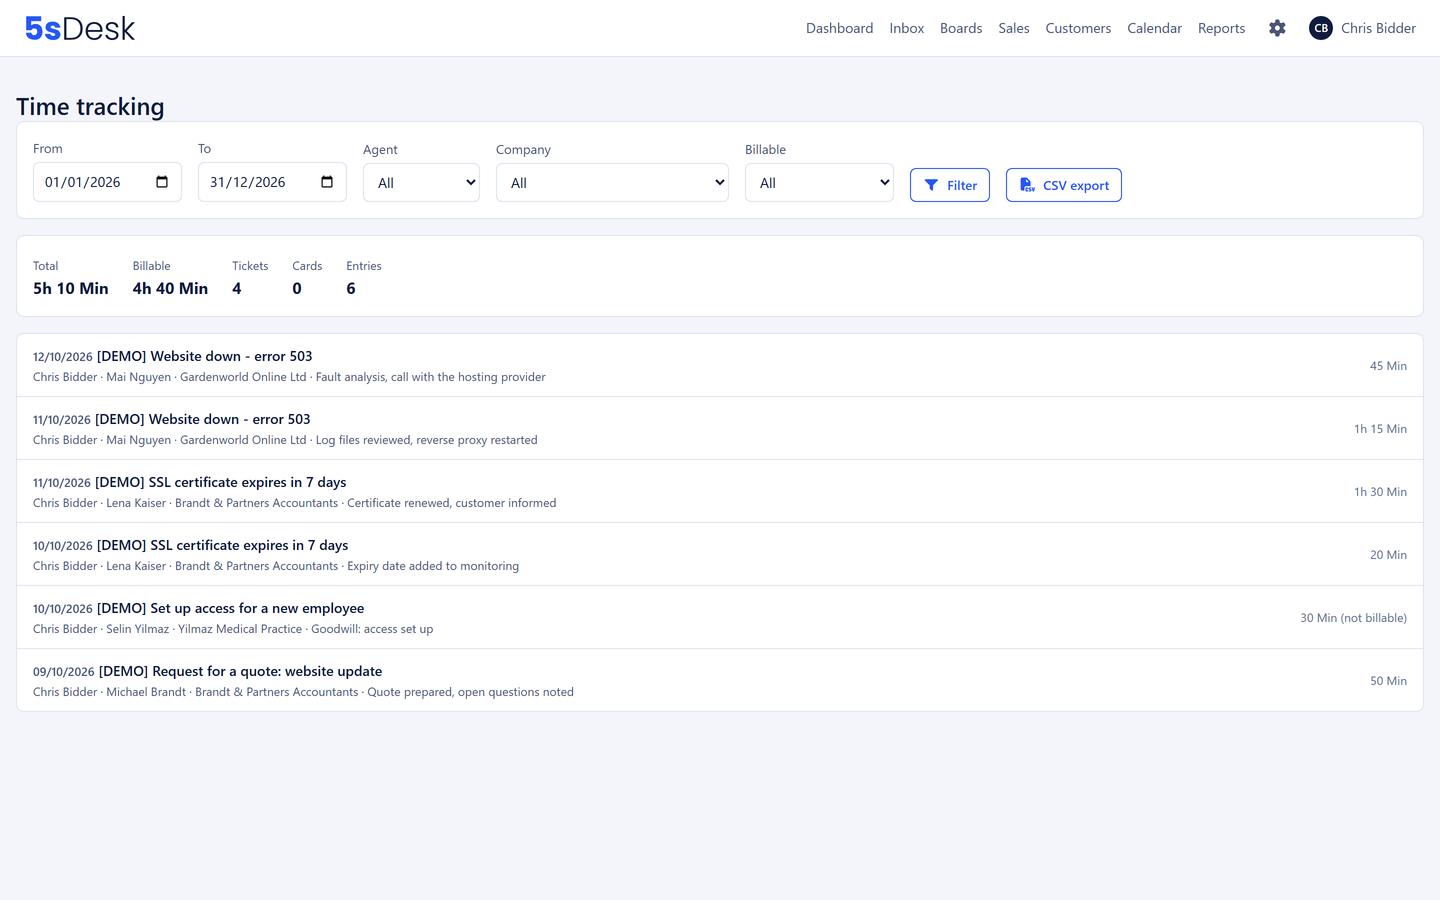Viewport: 1440px width, 900px height.
Task: Click the Quote prepared, open questions noted note
Action: [x=470, y=692]
